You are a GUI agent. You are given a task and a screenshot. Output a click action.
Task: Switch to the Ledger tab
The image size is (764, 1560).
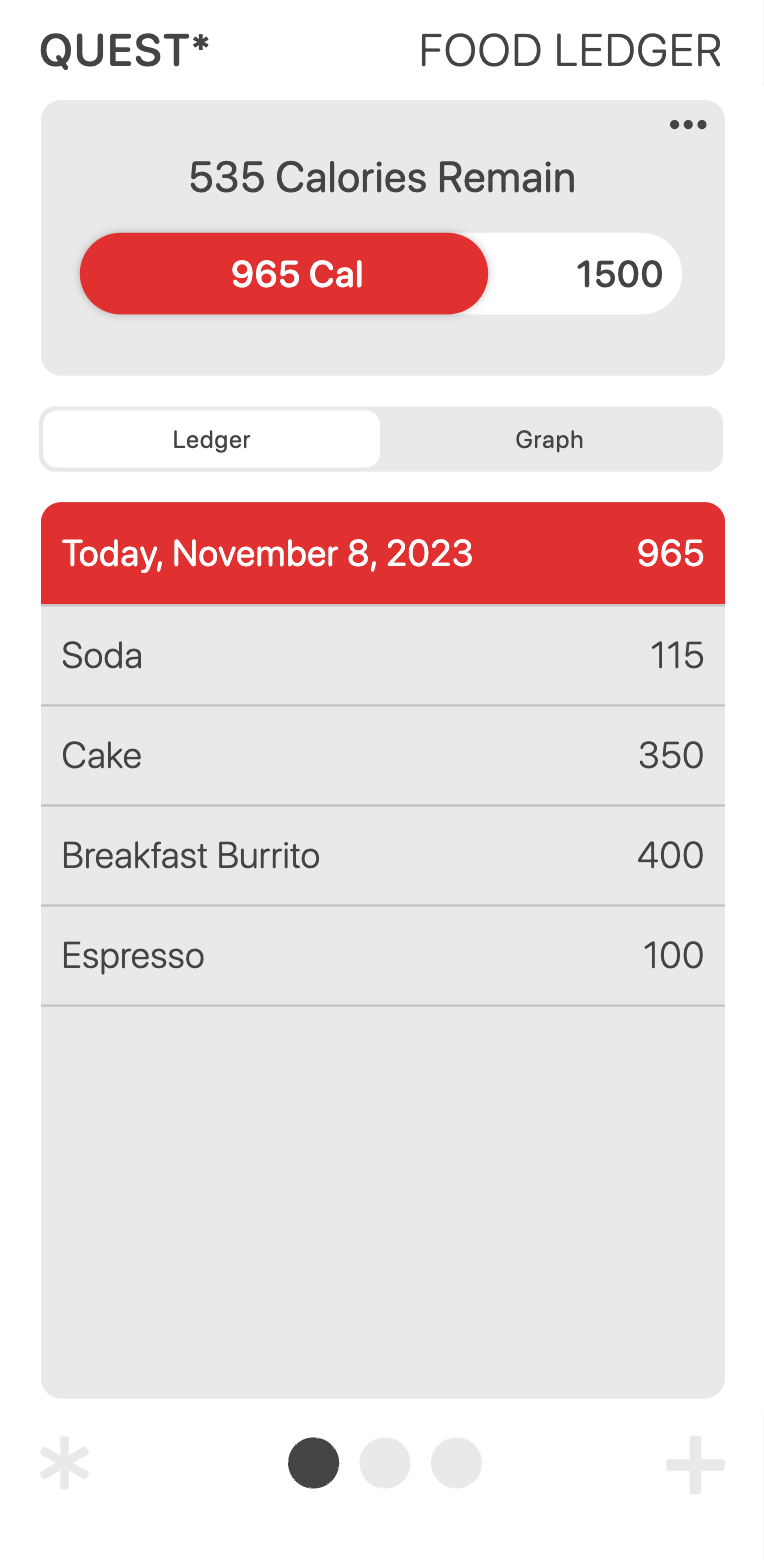click(x=211, y=439)
